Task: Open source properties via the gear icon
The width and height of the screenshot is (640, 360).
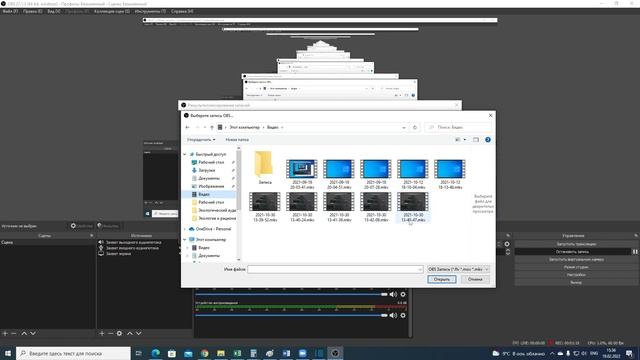Action: [119, 333]
